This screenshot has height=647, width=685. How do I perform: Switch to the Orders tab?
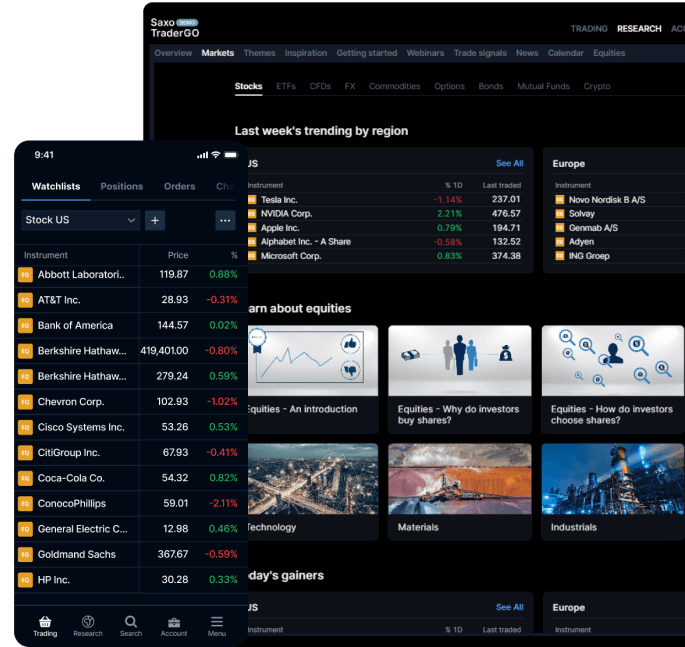(x=180, y=186)
